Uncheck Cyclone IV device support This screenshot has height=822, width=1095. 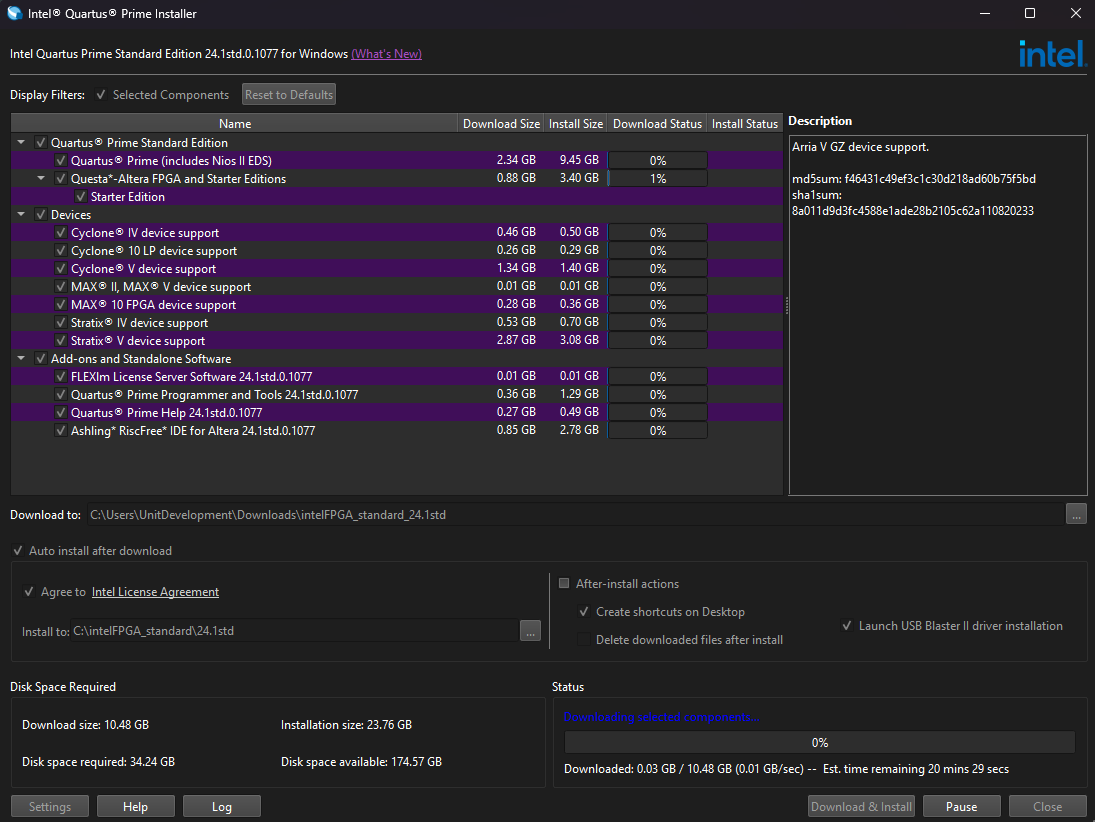61,233
